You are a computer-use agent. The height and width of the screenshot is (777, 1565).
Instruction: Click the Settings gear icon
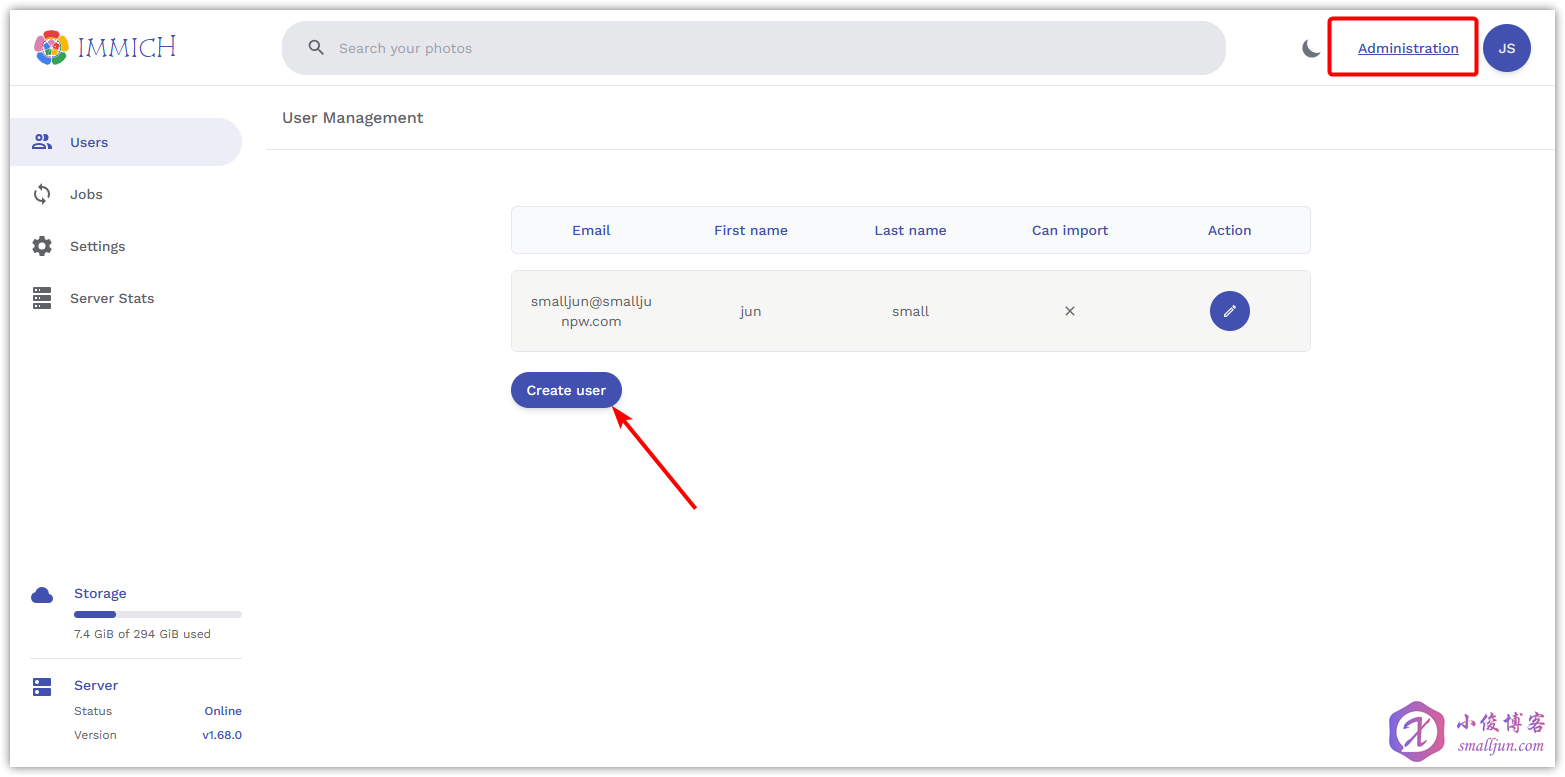[x=42, y=246]
